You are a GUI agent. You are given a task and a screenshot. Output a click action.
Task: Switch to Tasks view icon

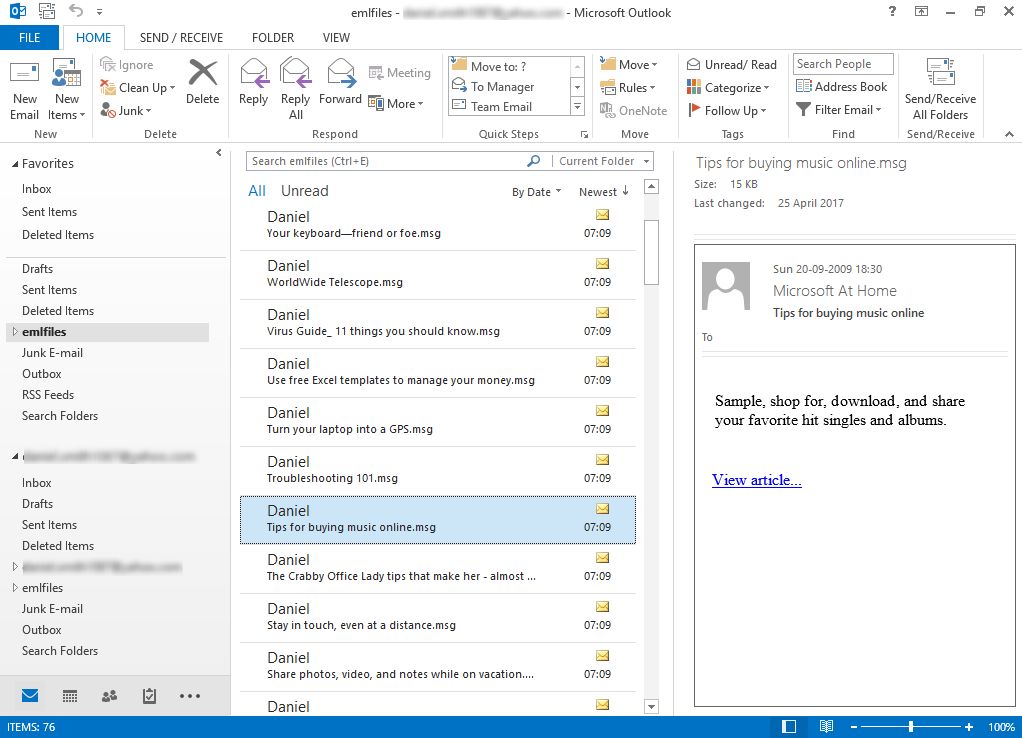[x=149, y=696]
